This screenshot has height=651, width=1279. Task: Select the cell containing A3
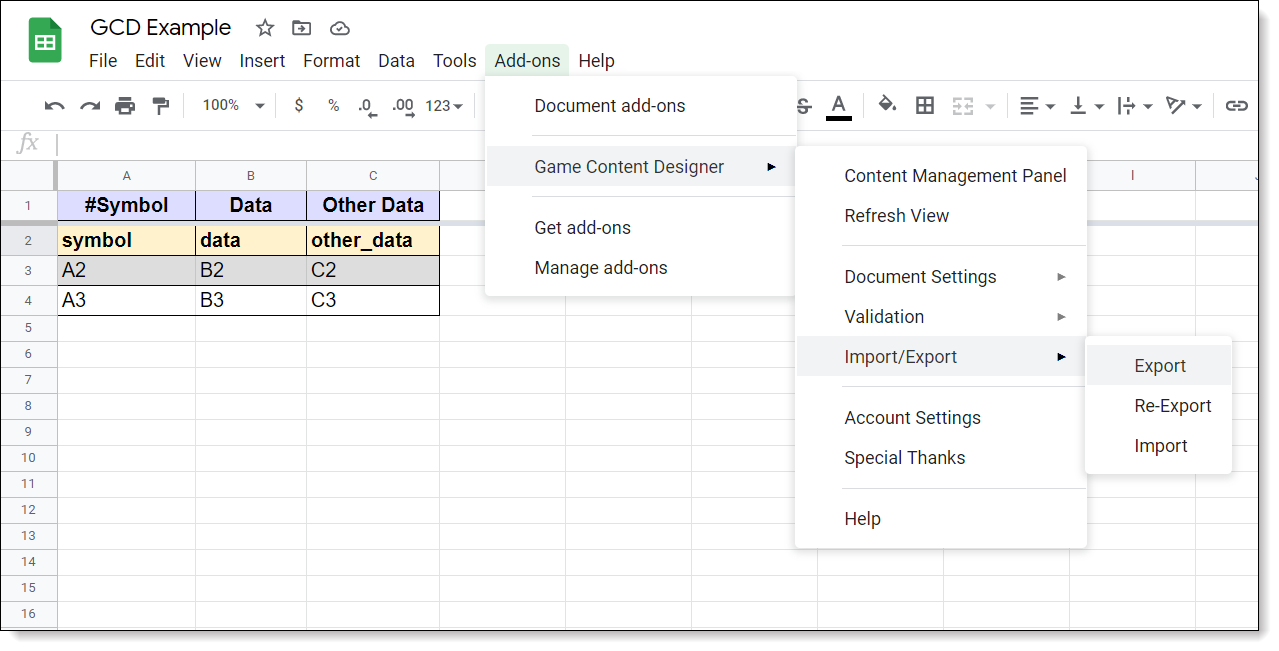point(126,301)
